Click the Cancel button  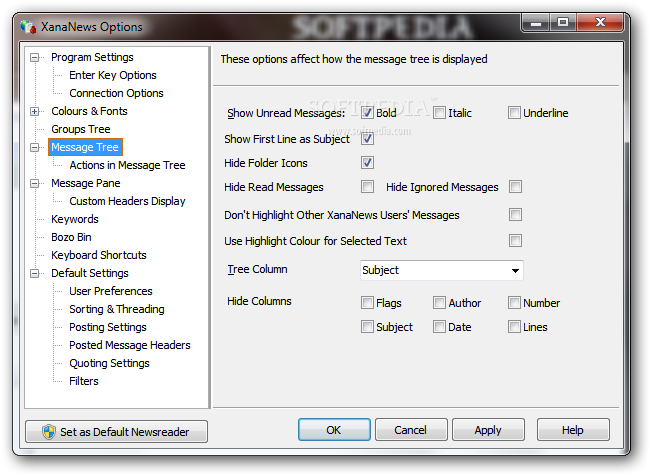tap(411, 430)
